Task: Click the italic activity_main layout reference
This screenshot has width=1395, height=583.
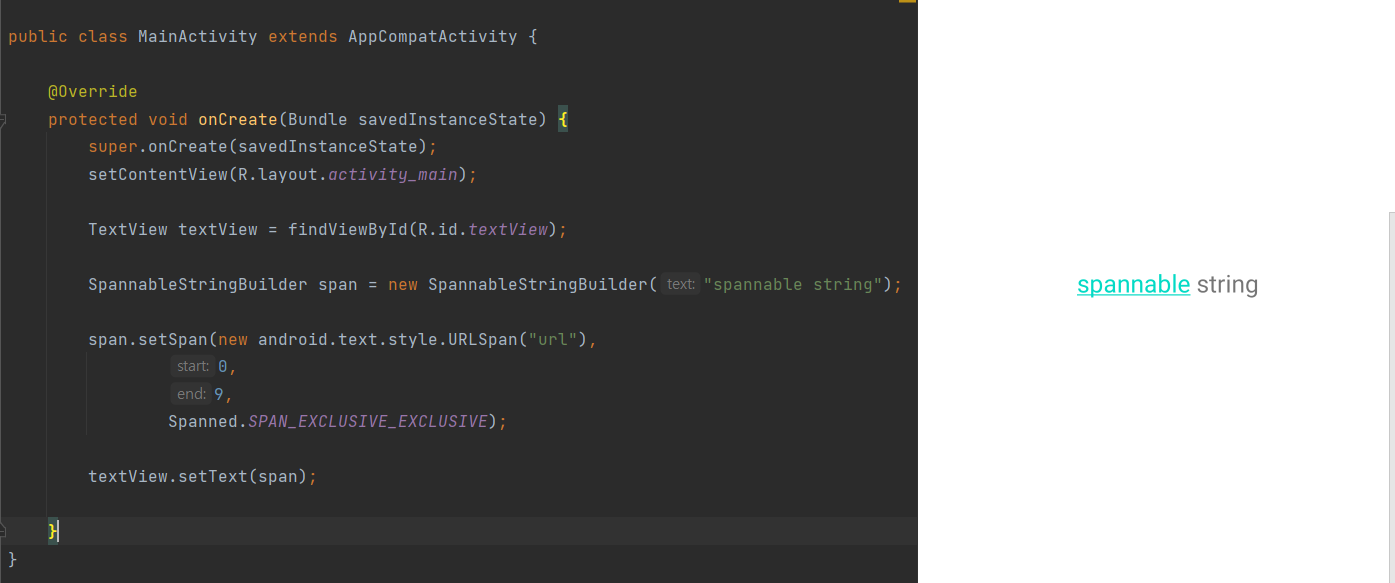Action: (x=393, y=175)
